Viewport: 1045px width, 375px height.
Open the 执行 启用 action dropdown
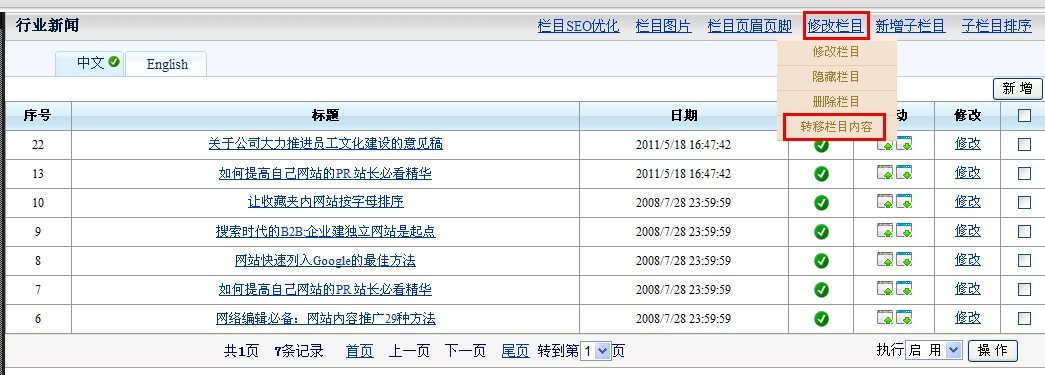click(934, 350)
